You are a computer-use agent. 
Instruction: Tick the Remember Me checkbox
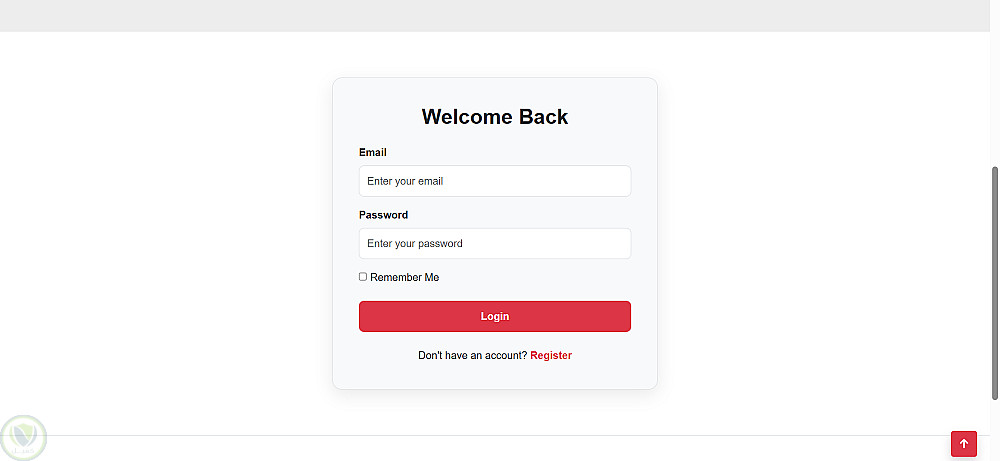tap(363, 277)
